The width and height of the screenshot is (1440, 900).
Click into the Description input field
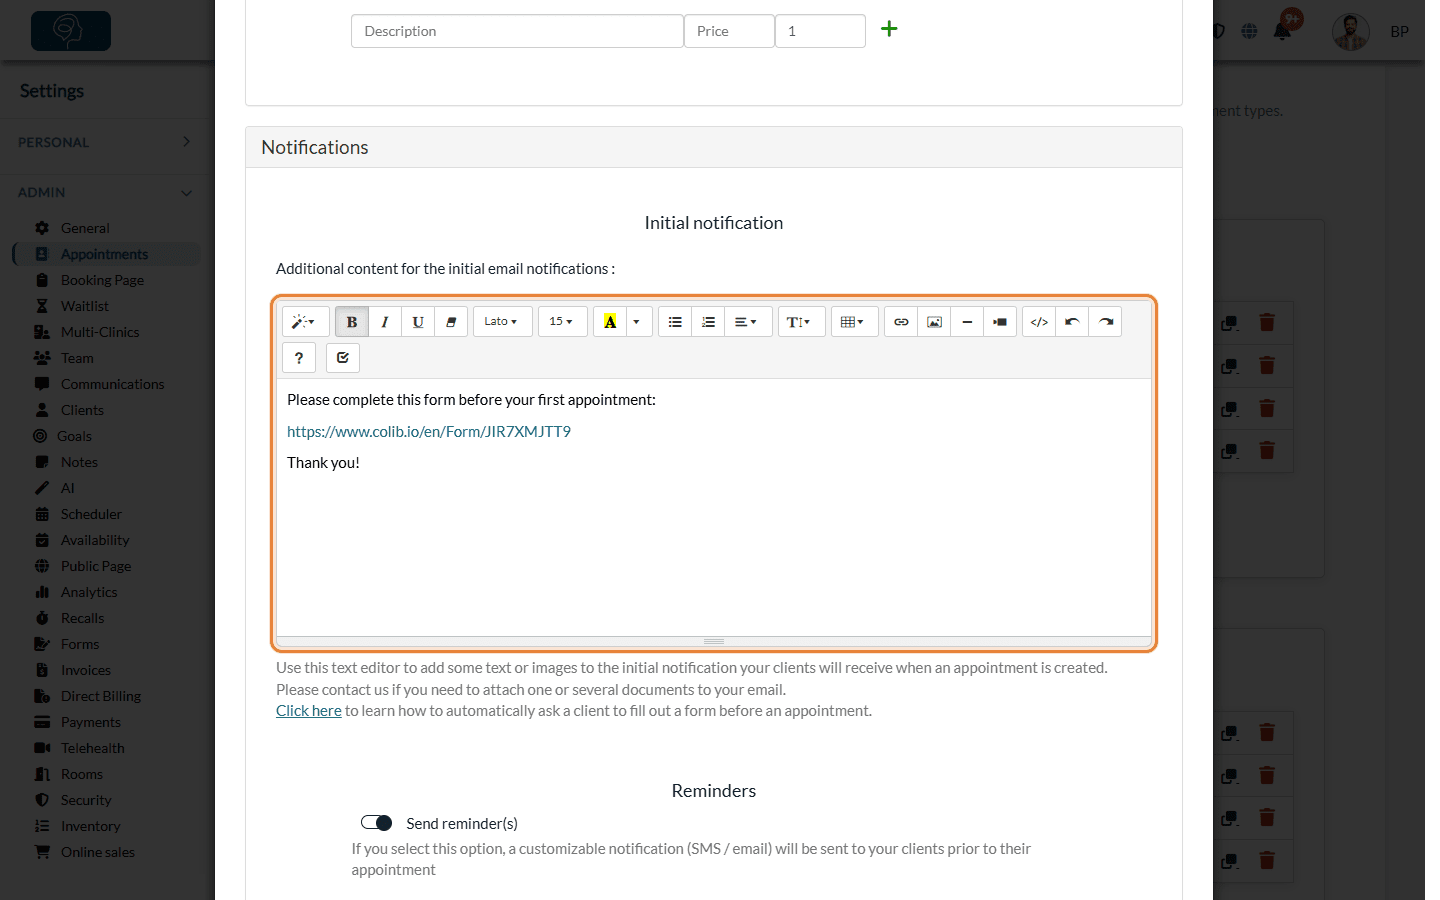pyautogui.click(x=517, y=31)
